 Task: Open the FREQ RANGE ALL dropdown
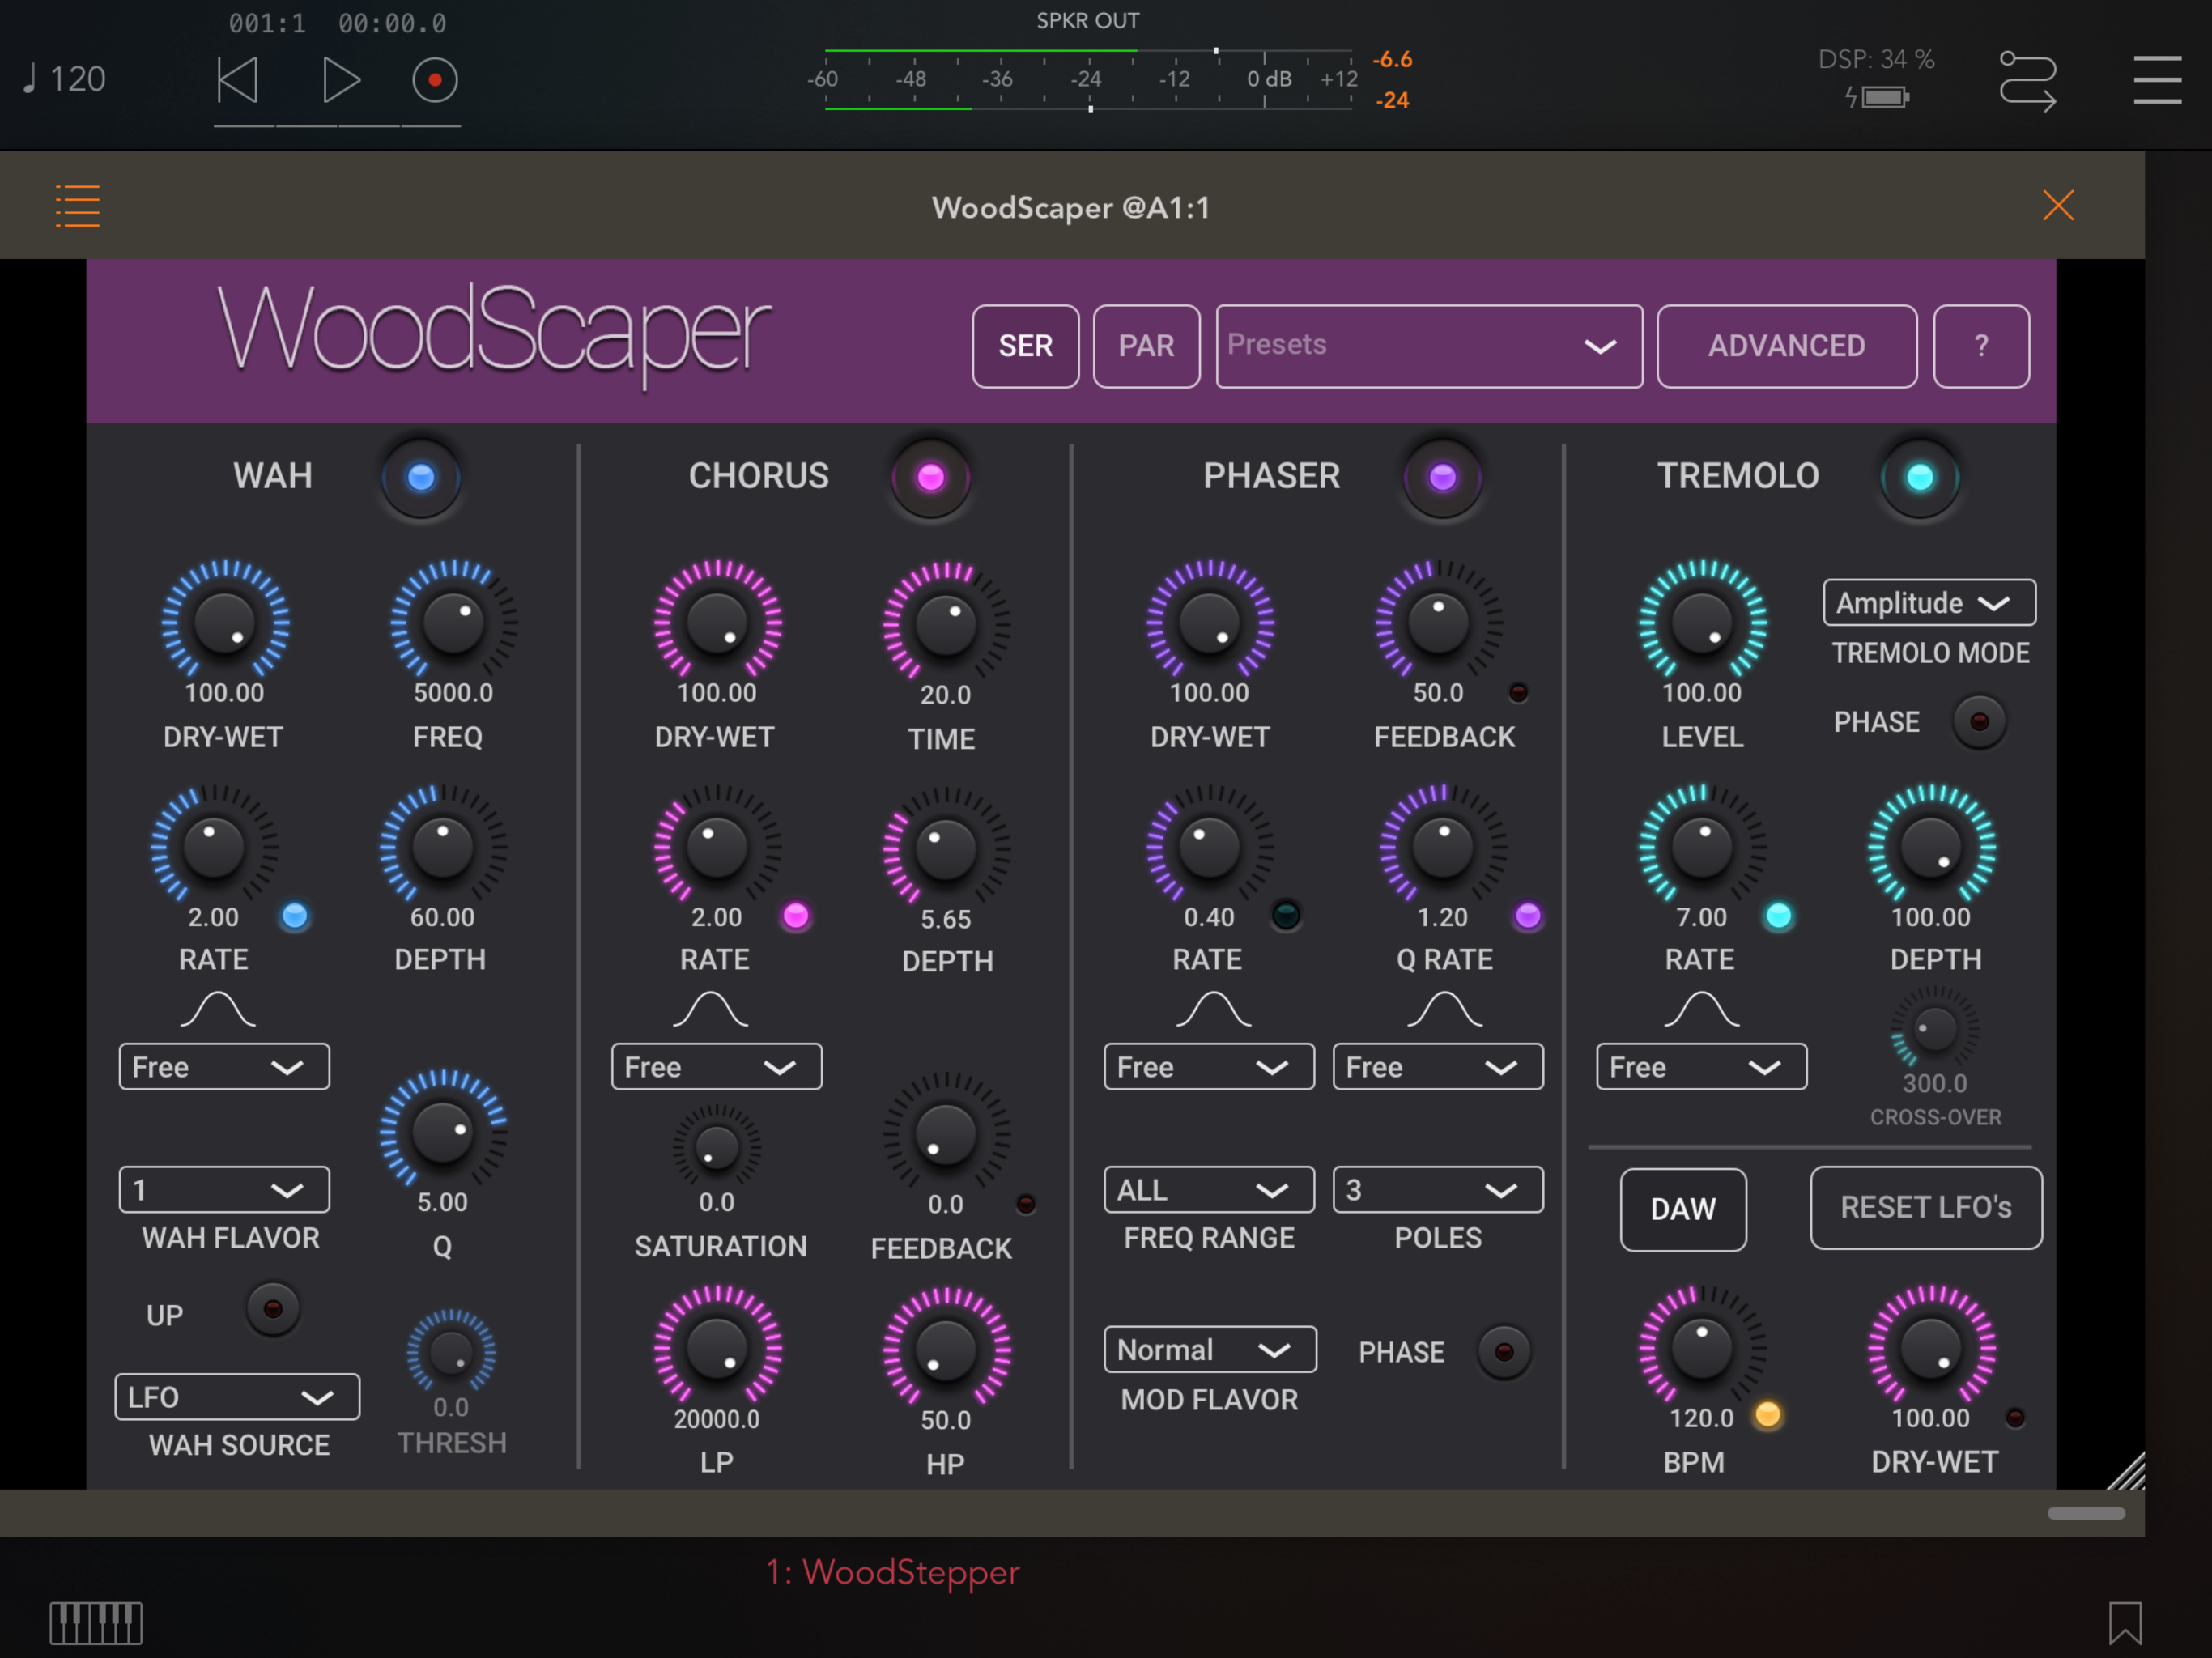click(1209, 1190)
